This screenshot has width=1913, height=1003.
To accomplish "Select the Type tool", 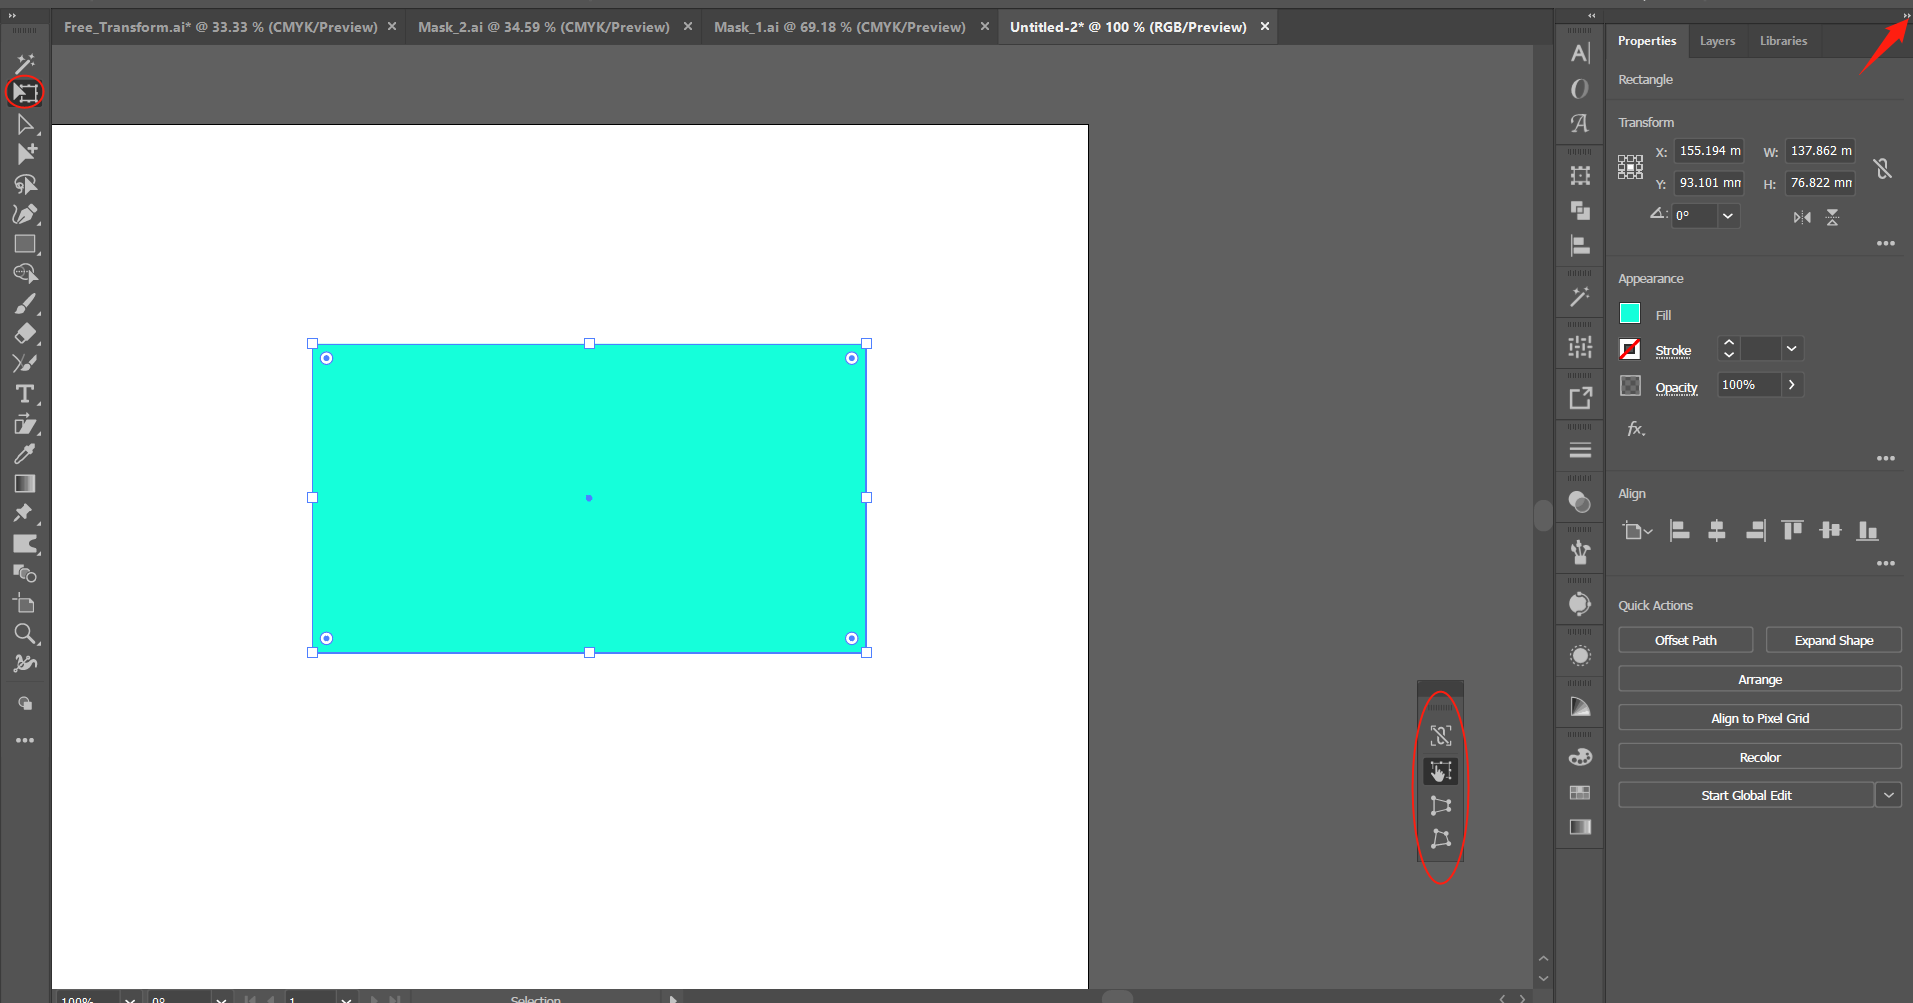I will [x=25, y=394].
